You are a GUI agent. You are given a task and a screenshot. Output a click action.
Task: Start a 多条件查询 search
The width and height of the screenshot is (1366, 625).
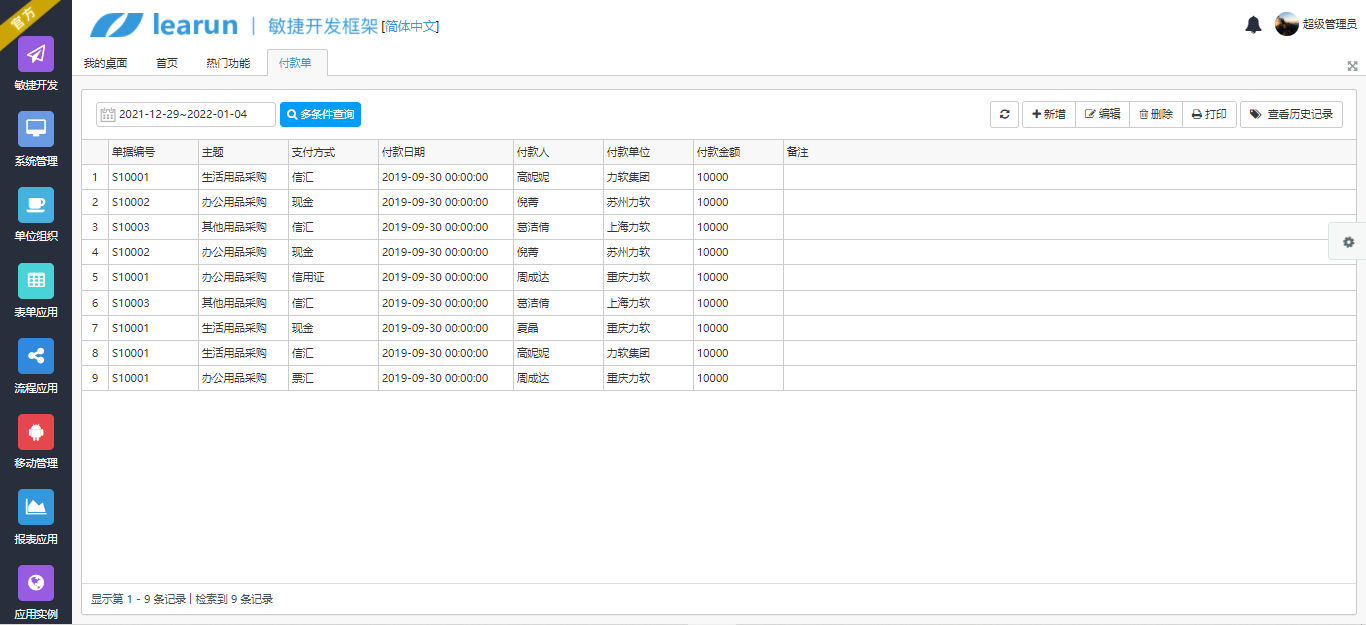pyautogui.click(x=319, y=114)
